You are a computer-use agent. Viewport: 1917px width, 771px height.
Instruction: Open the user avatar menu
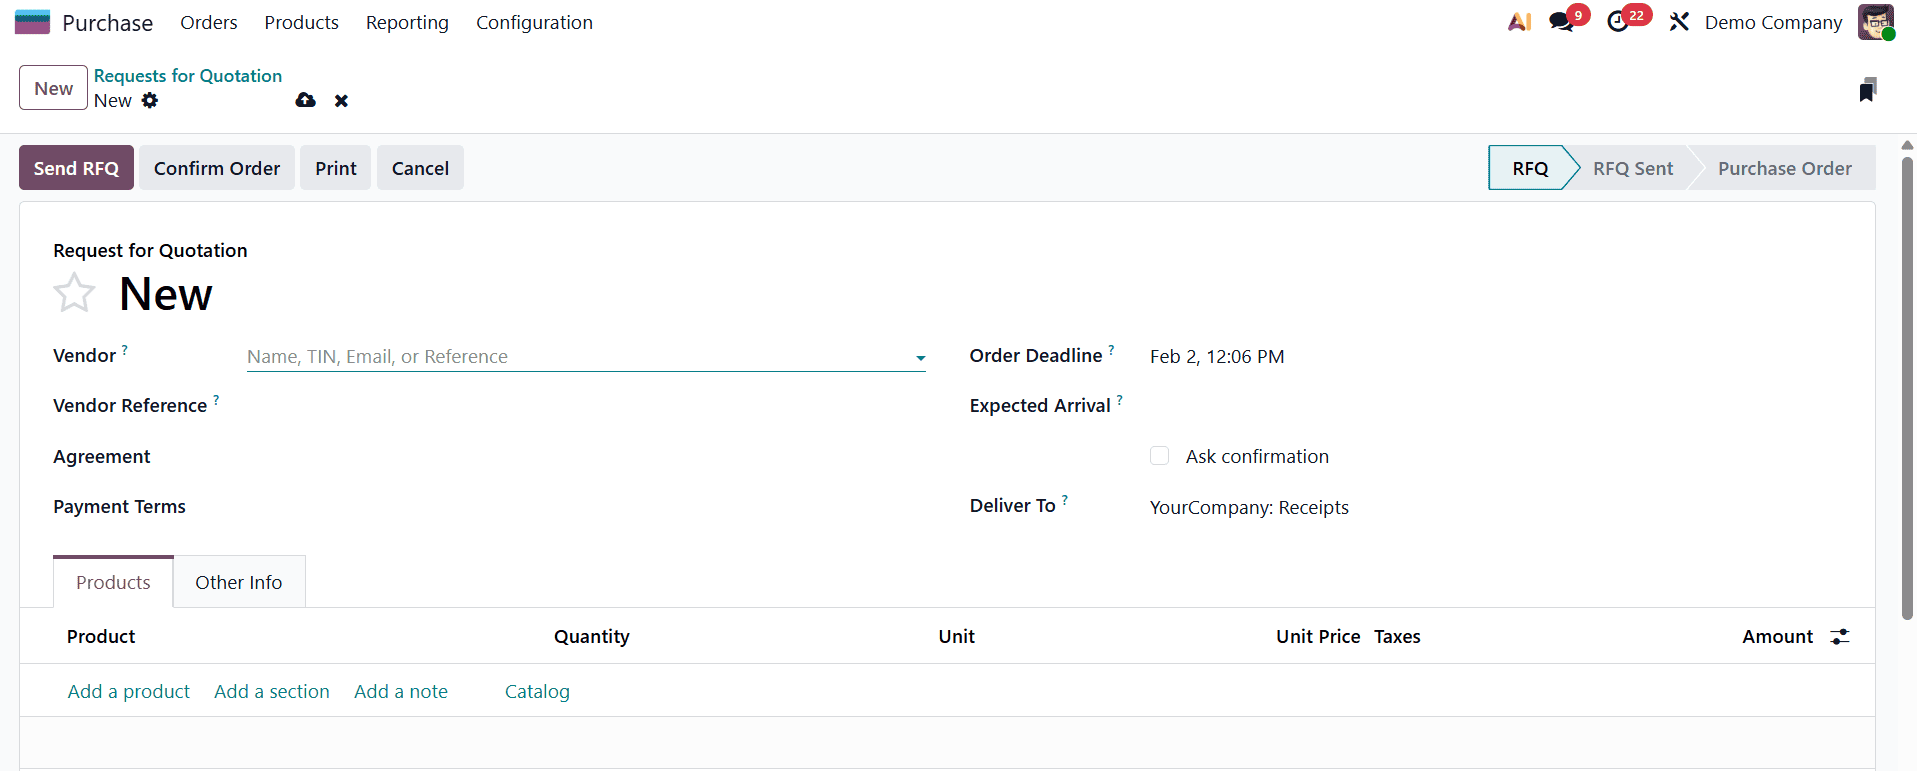[x=1875, y=21]
